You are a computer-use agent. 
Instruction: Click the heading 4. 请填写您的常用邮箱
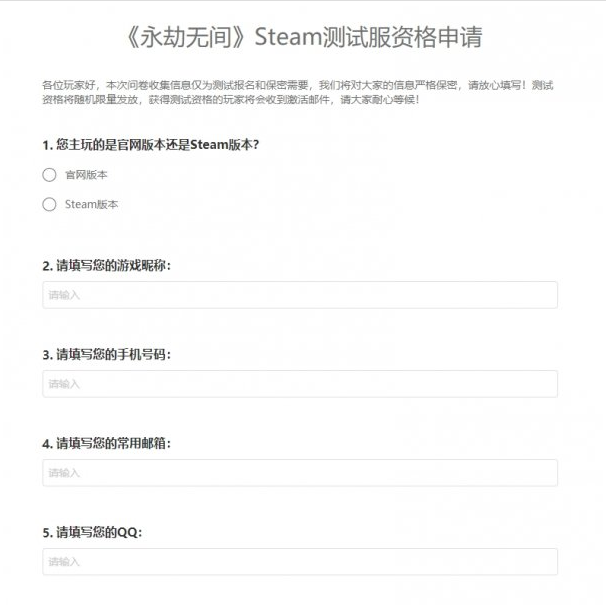click(x=106, y=443)
